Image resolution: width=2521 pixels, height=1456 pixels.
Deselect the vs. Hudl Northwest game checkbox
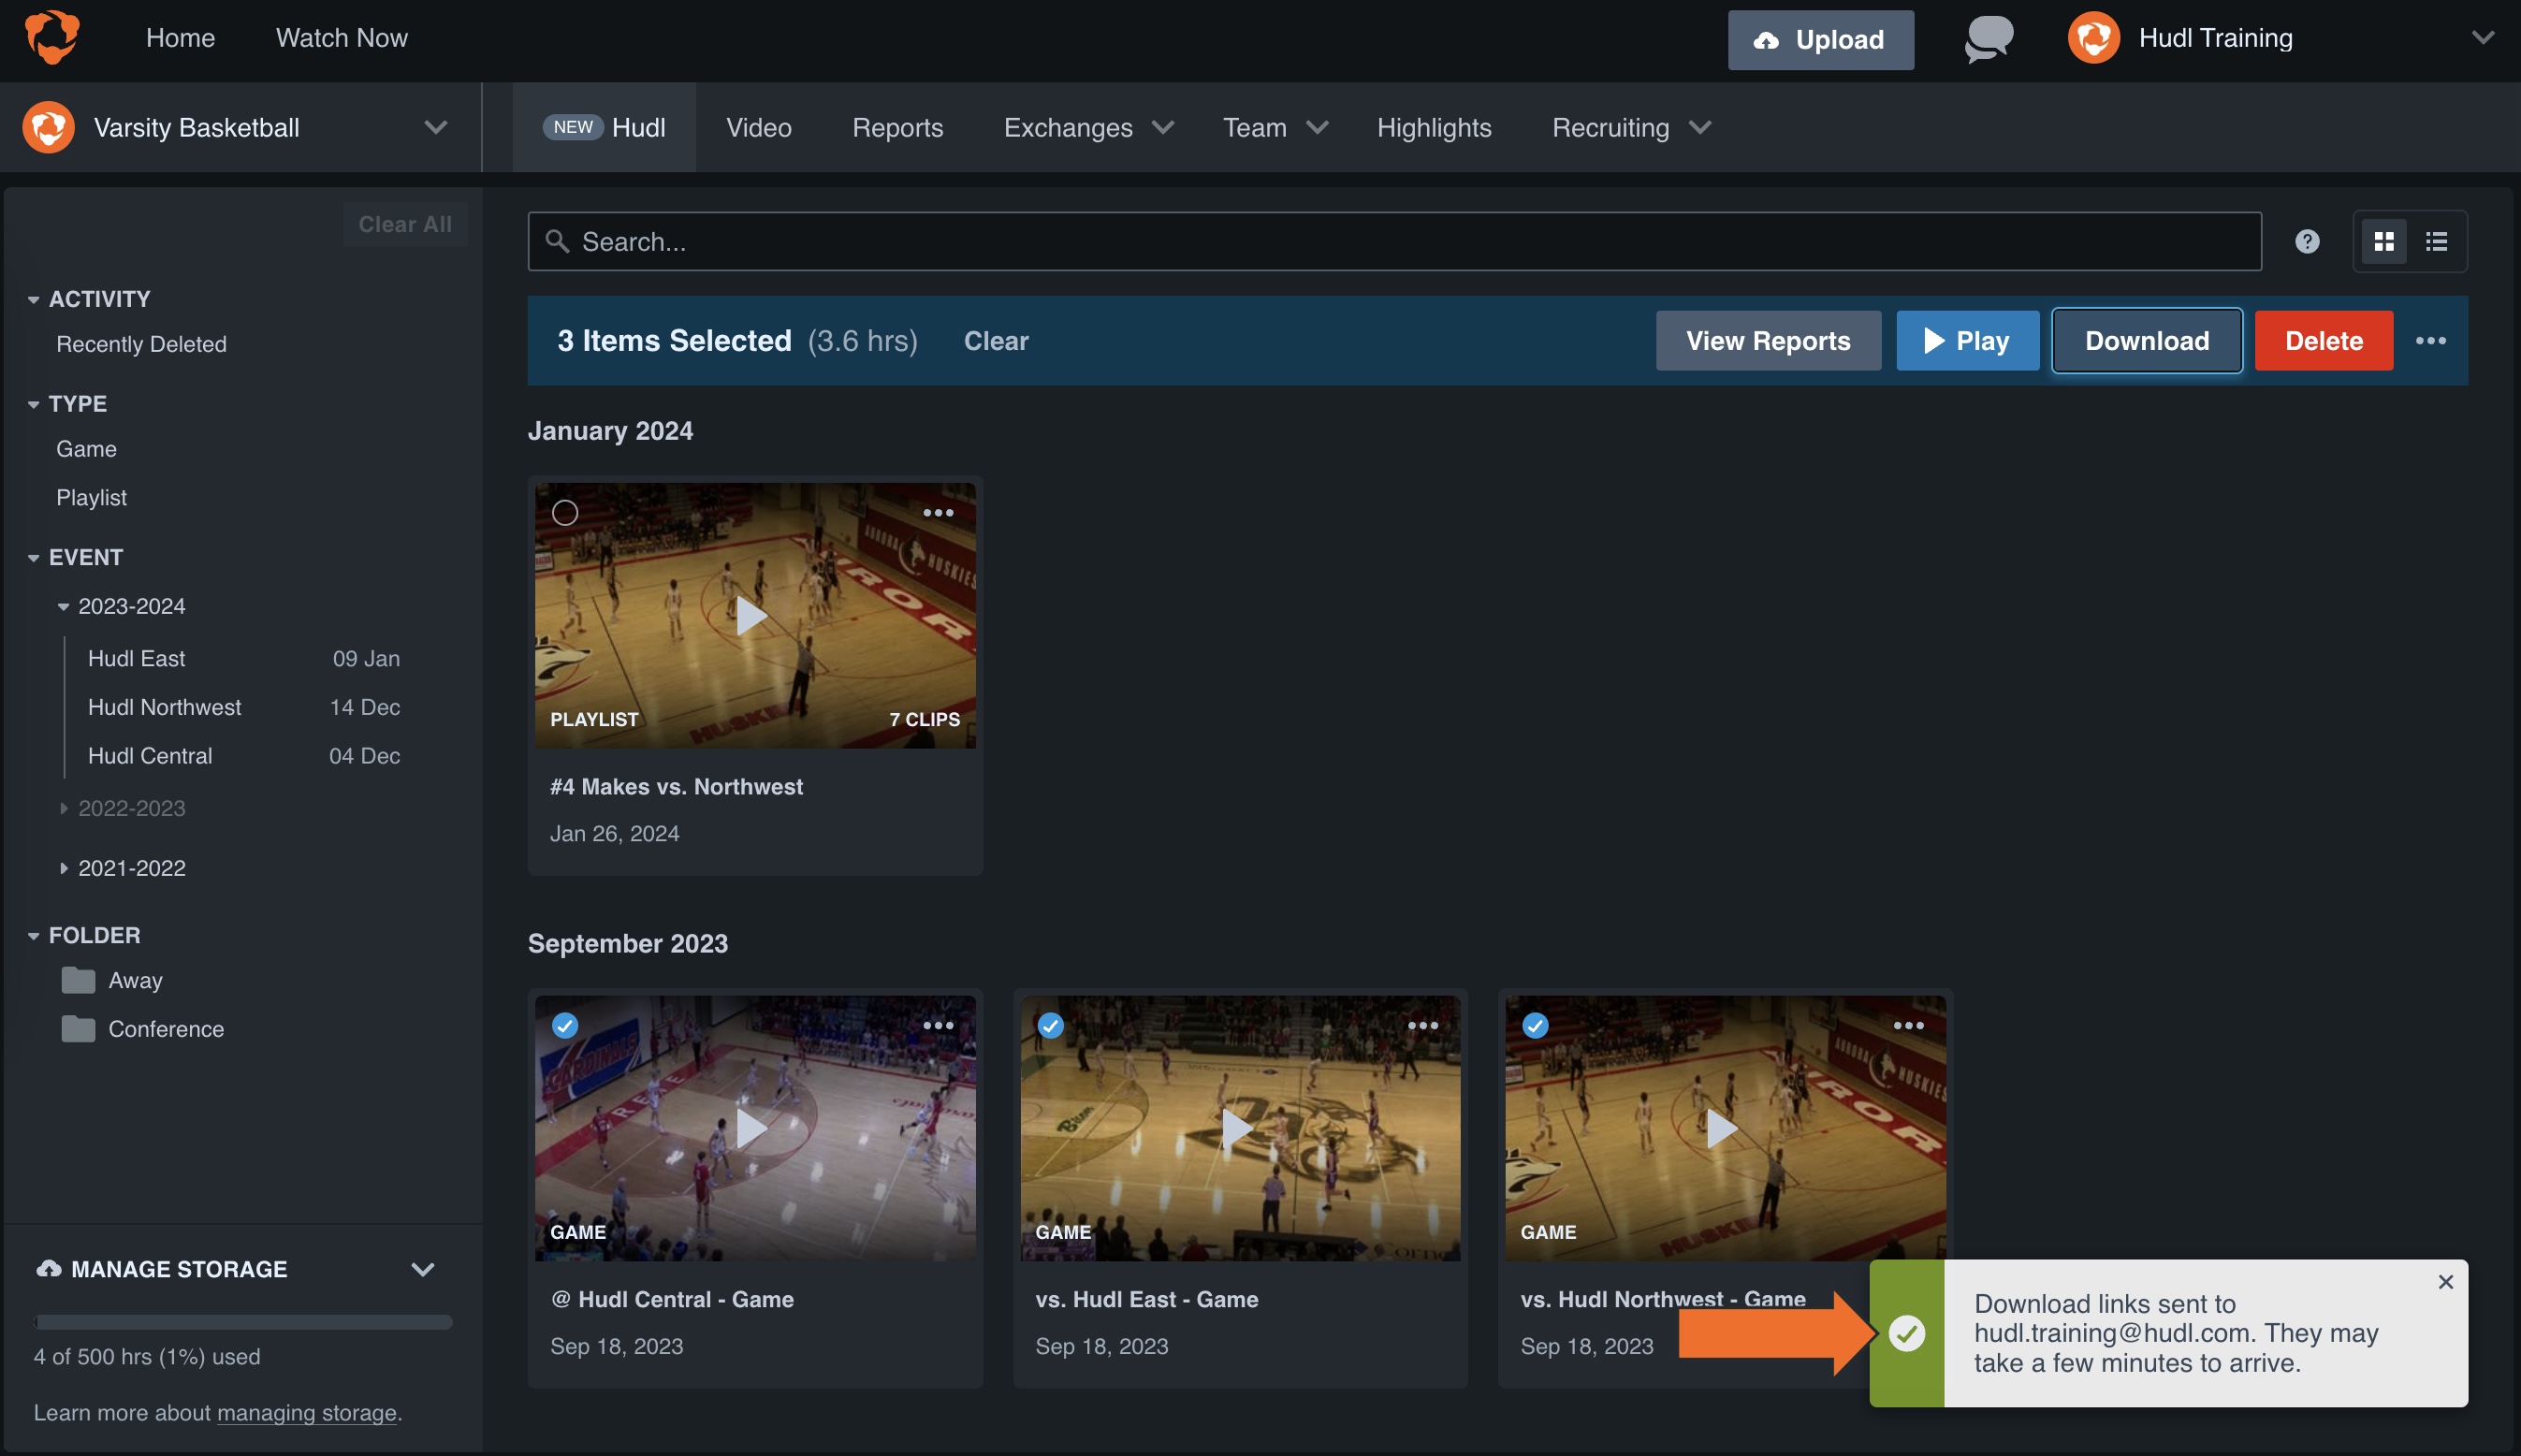coord(1535,1025)
